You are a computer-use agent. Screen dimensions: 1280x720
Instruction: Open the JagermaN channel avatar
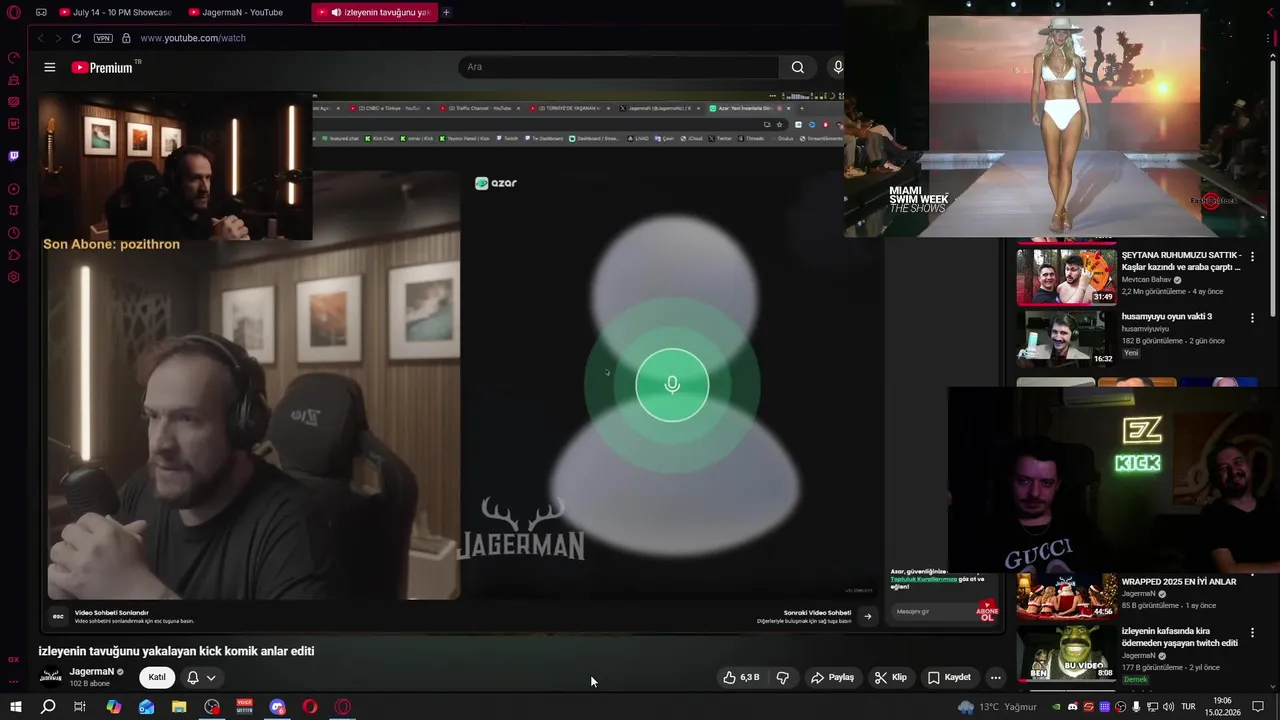51,677
